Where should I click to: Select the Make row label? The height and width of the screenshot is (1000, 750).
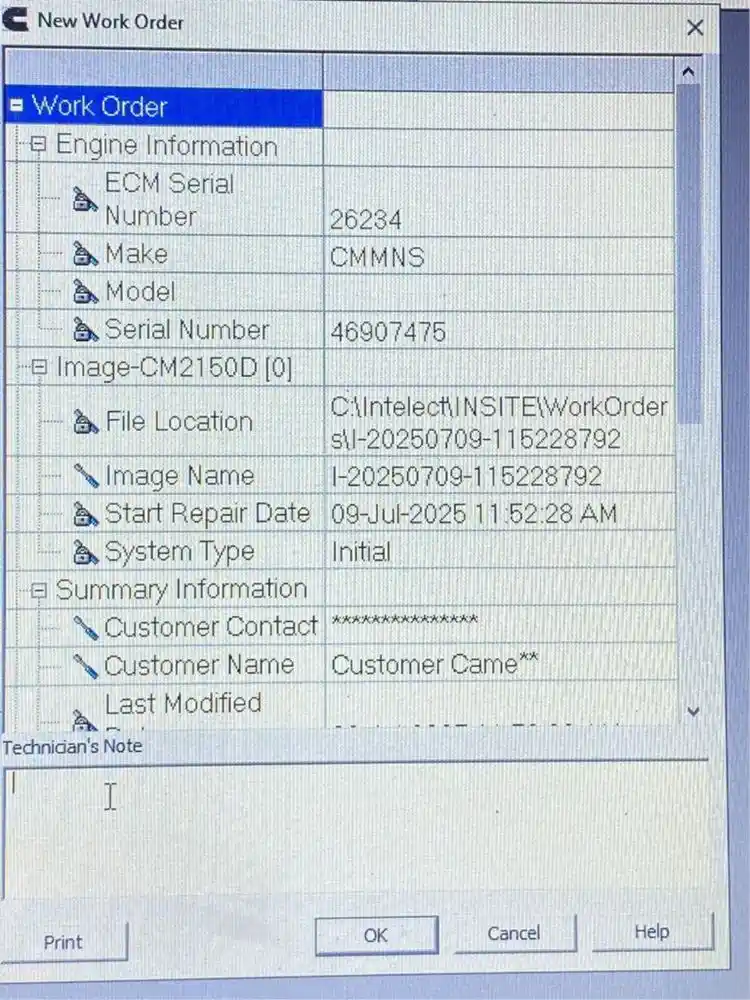[136, 254]
